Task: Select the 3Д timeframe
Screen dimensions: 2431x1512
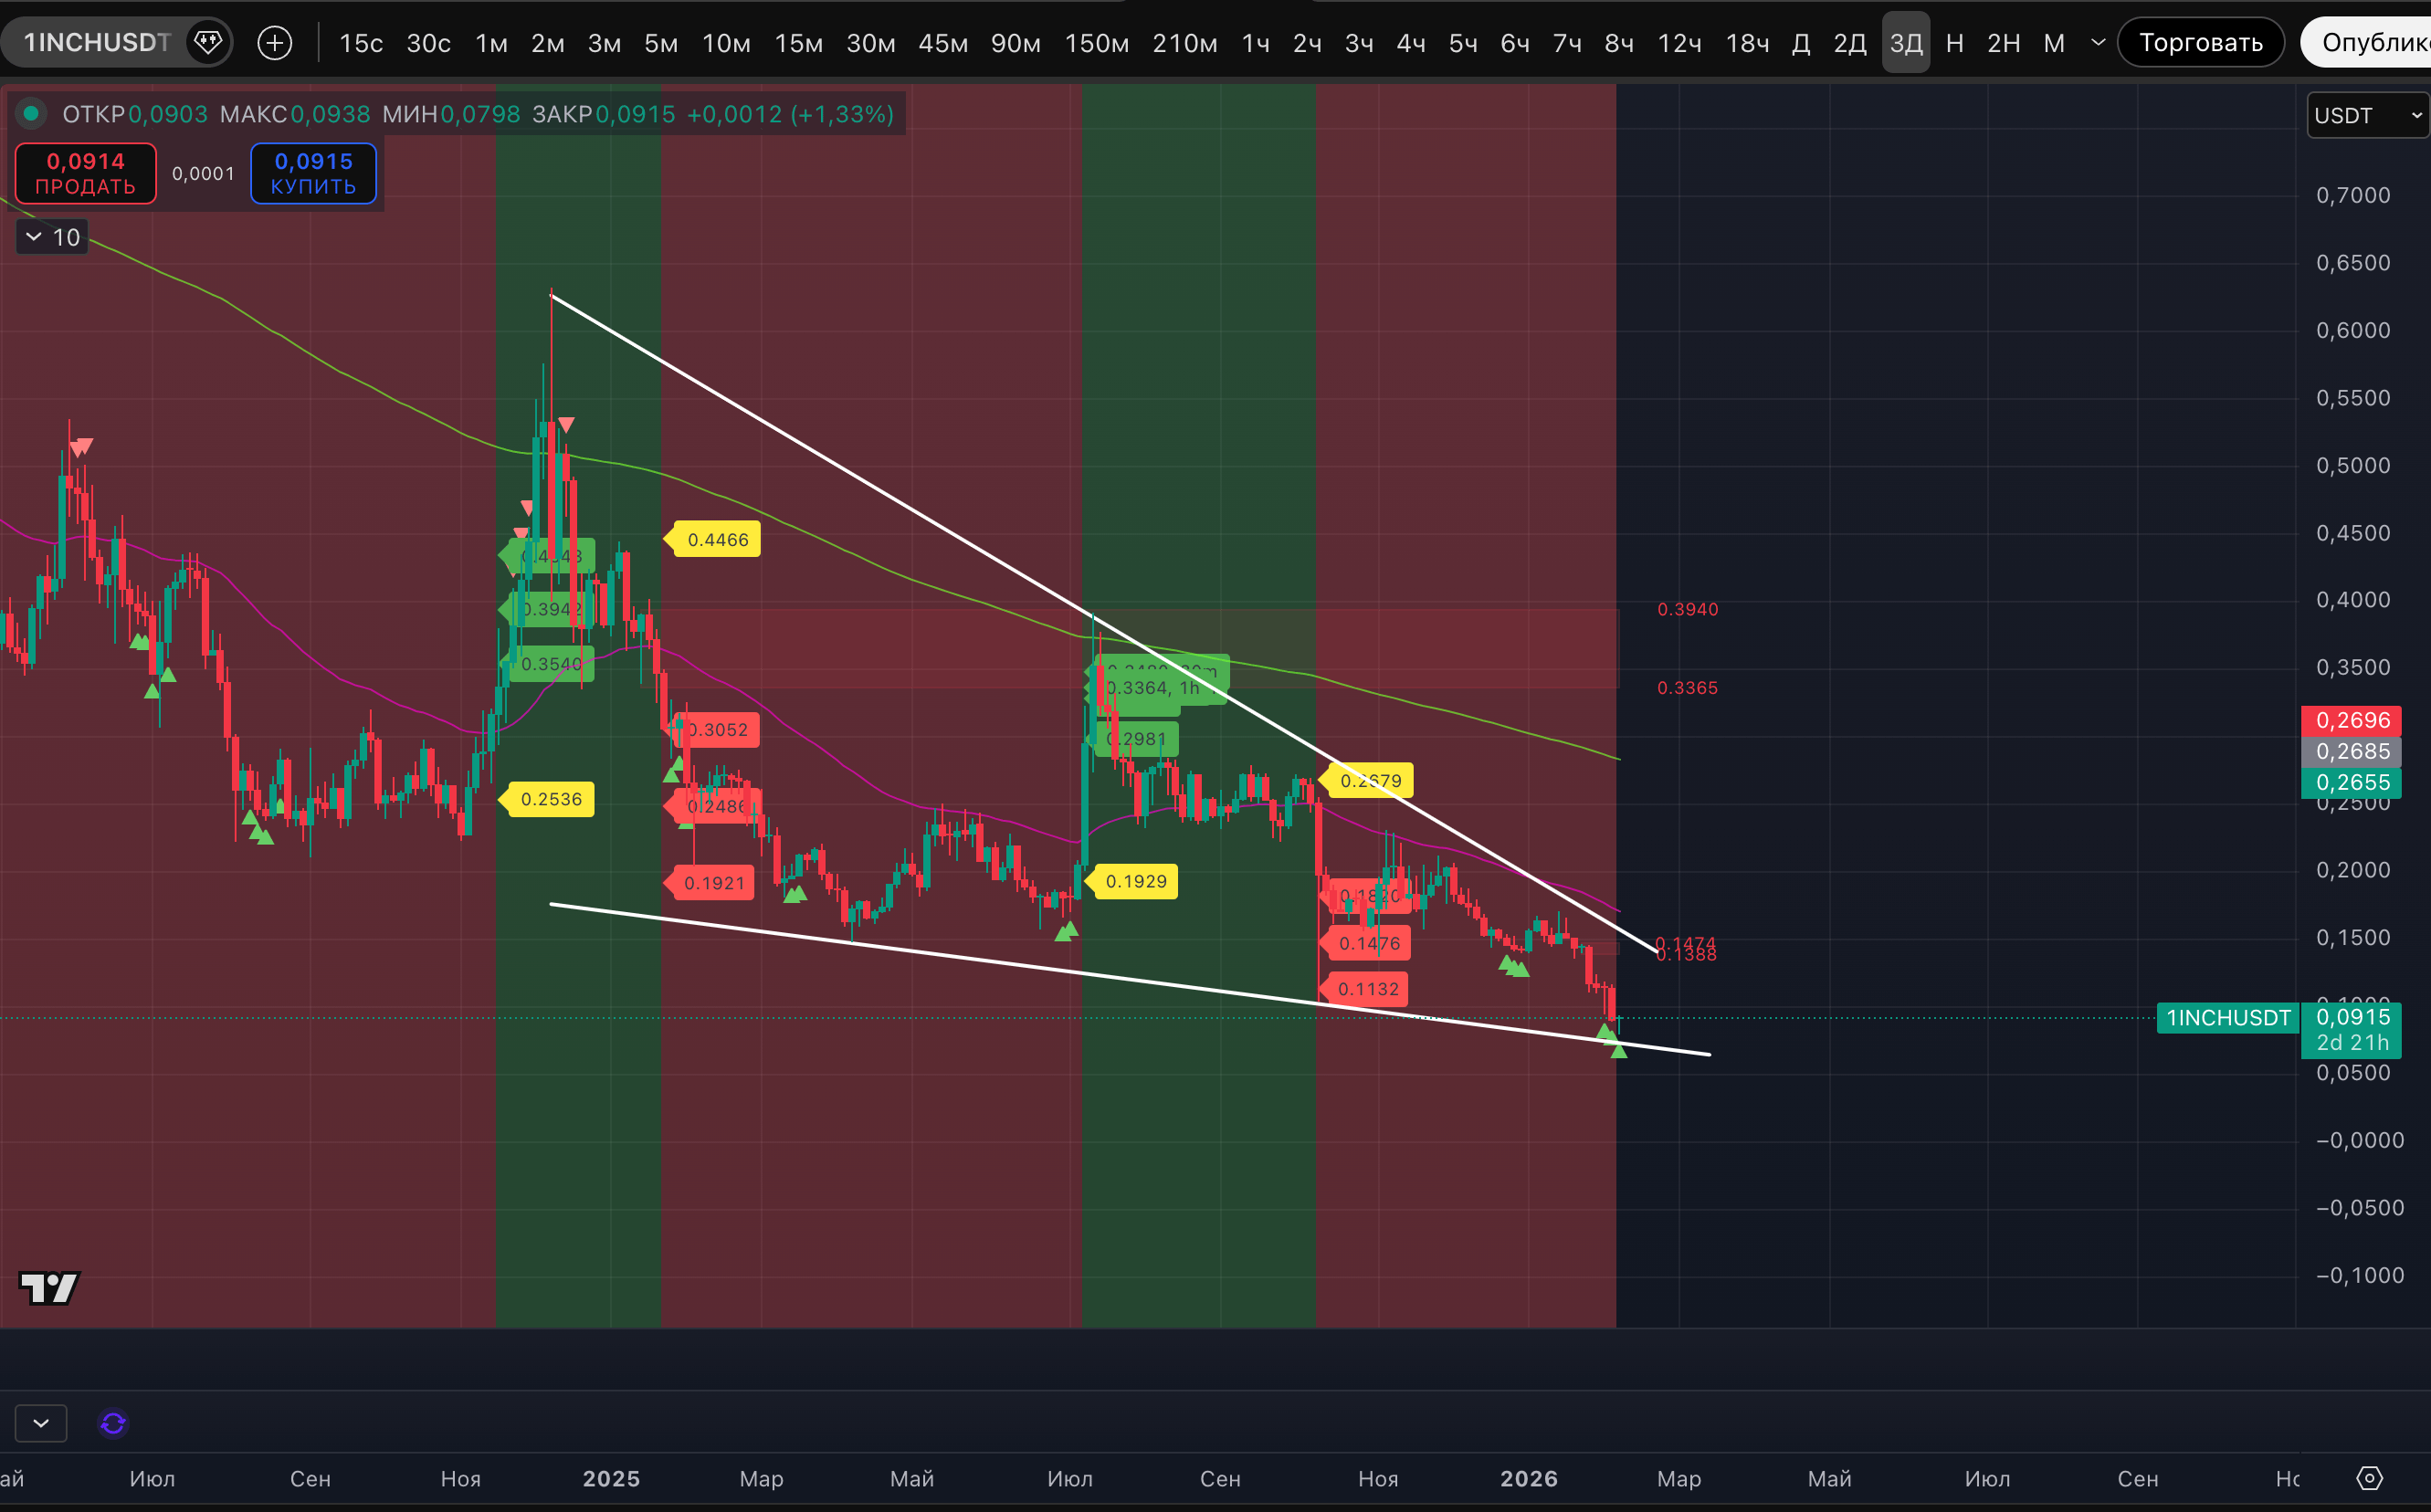Action: pos(1905,43)
